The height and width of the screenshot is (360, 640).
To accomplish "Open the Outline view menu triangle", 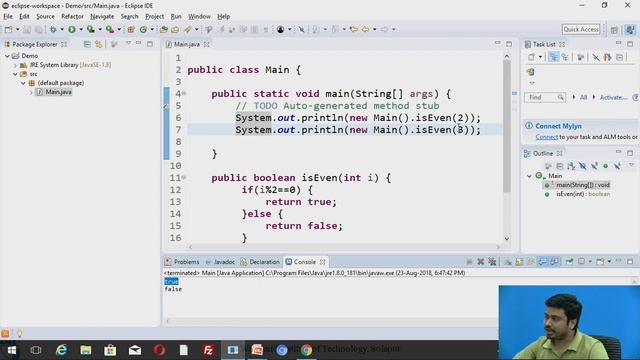I will (x=631, y=164).
